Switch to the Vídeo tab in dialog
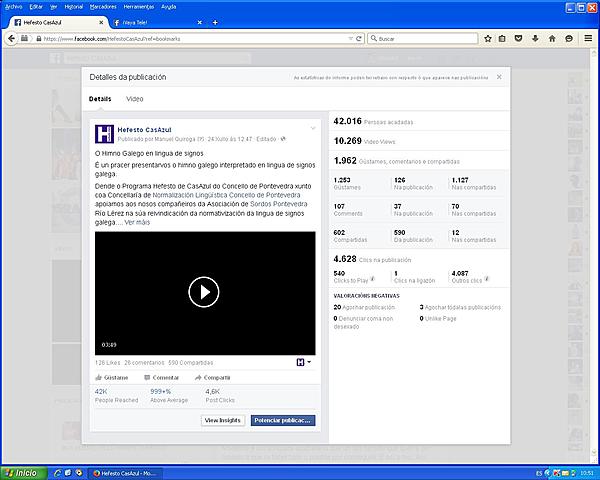This screenshot has height=480, width=600. tap(135, 99)
